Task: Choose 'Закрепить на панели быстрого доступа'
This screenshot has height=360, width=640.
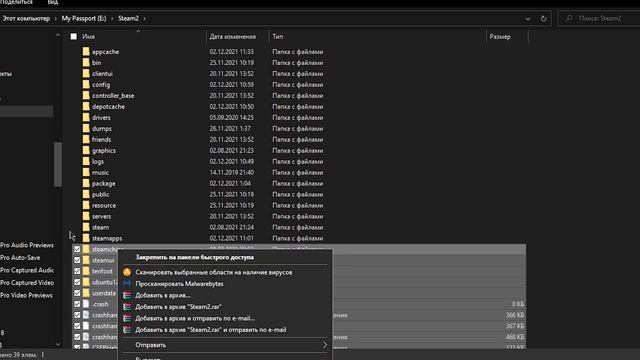Action: [195, 257]
